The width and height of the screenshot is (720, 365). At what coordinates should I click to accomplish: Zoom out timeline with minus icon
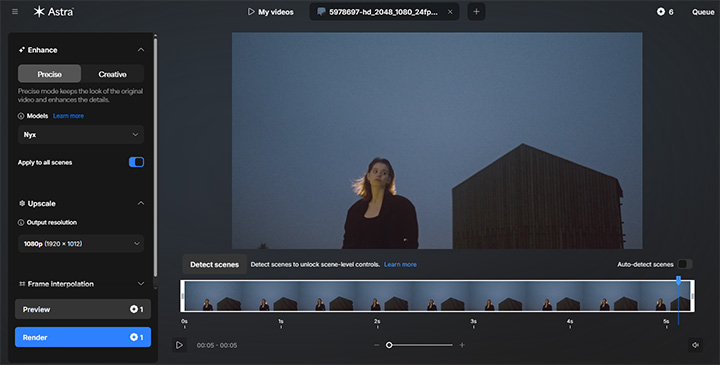377,345
